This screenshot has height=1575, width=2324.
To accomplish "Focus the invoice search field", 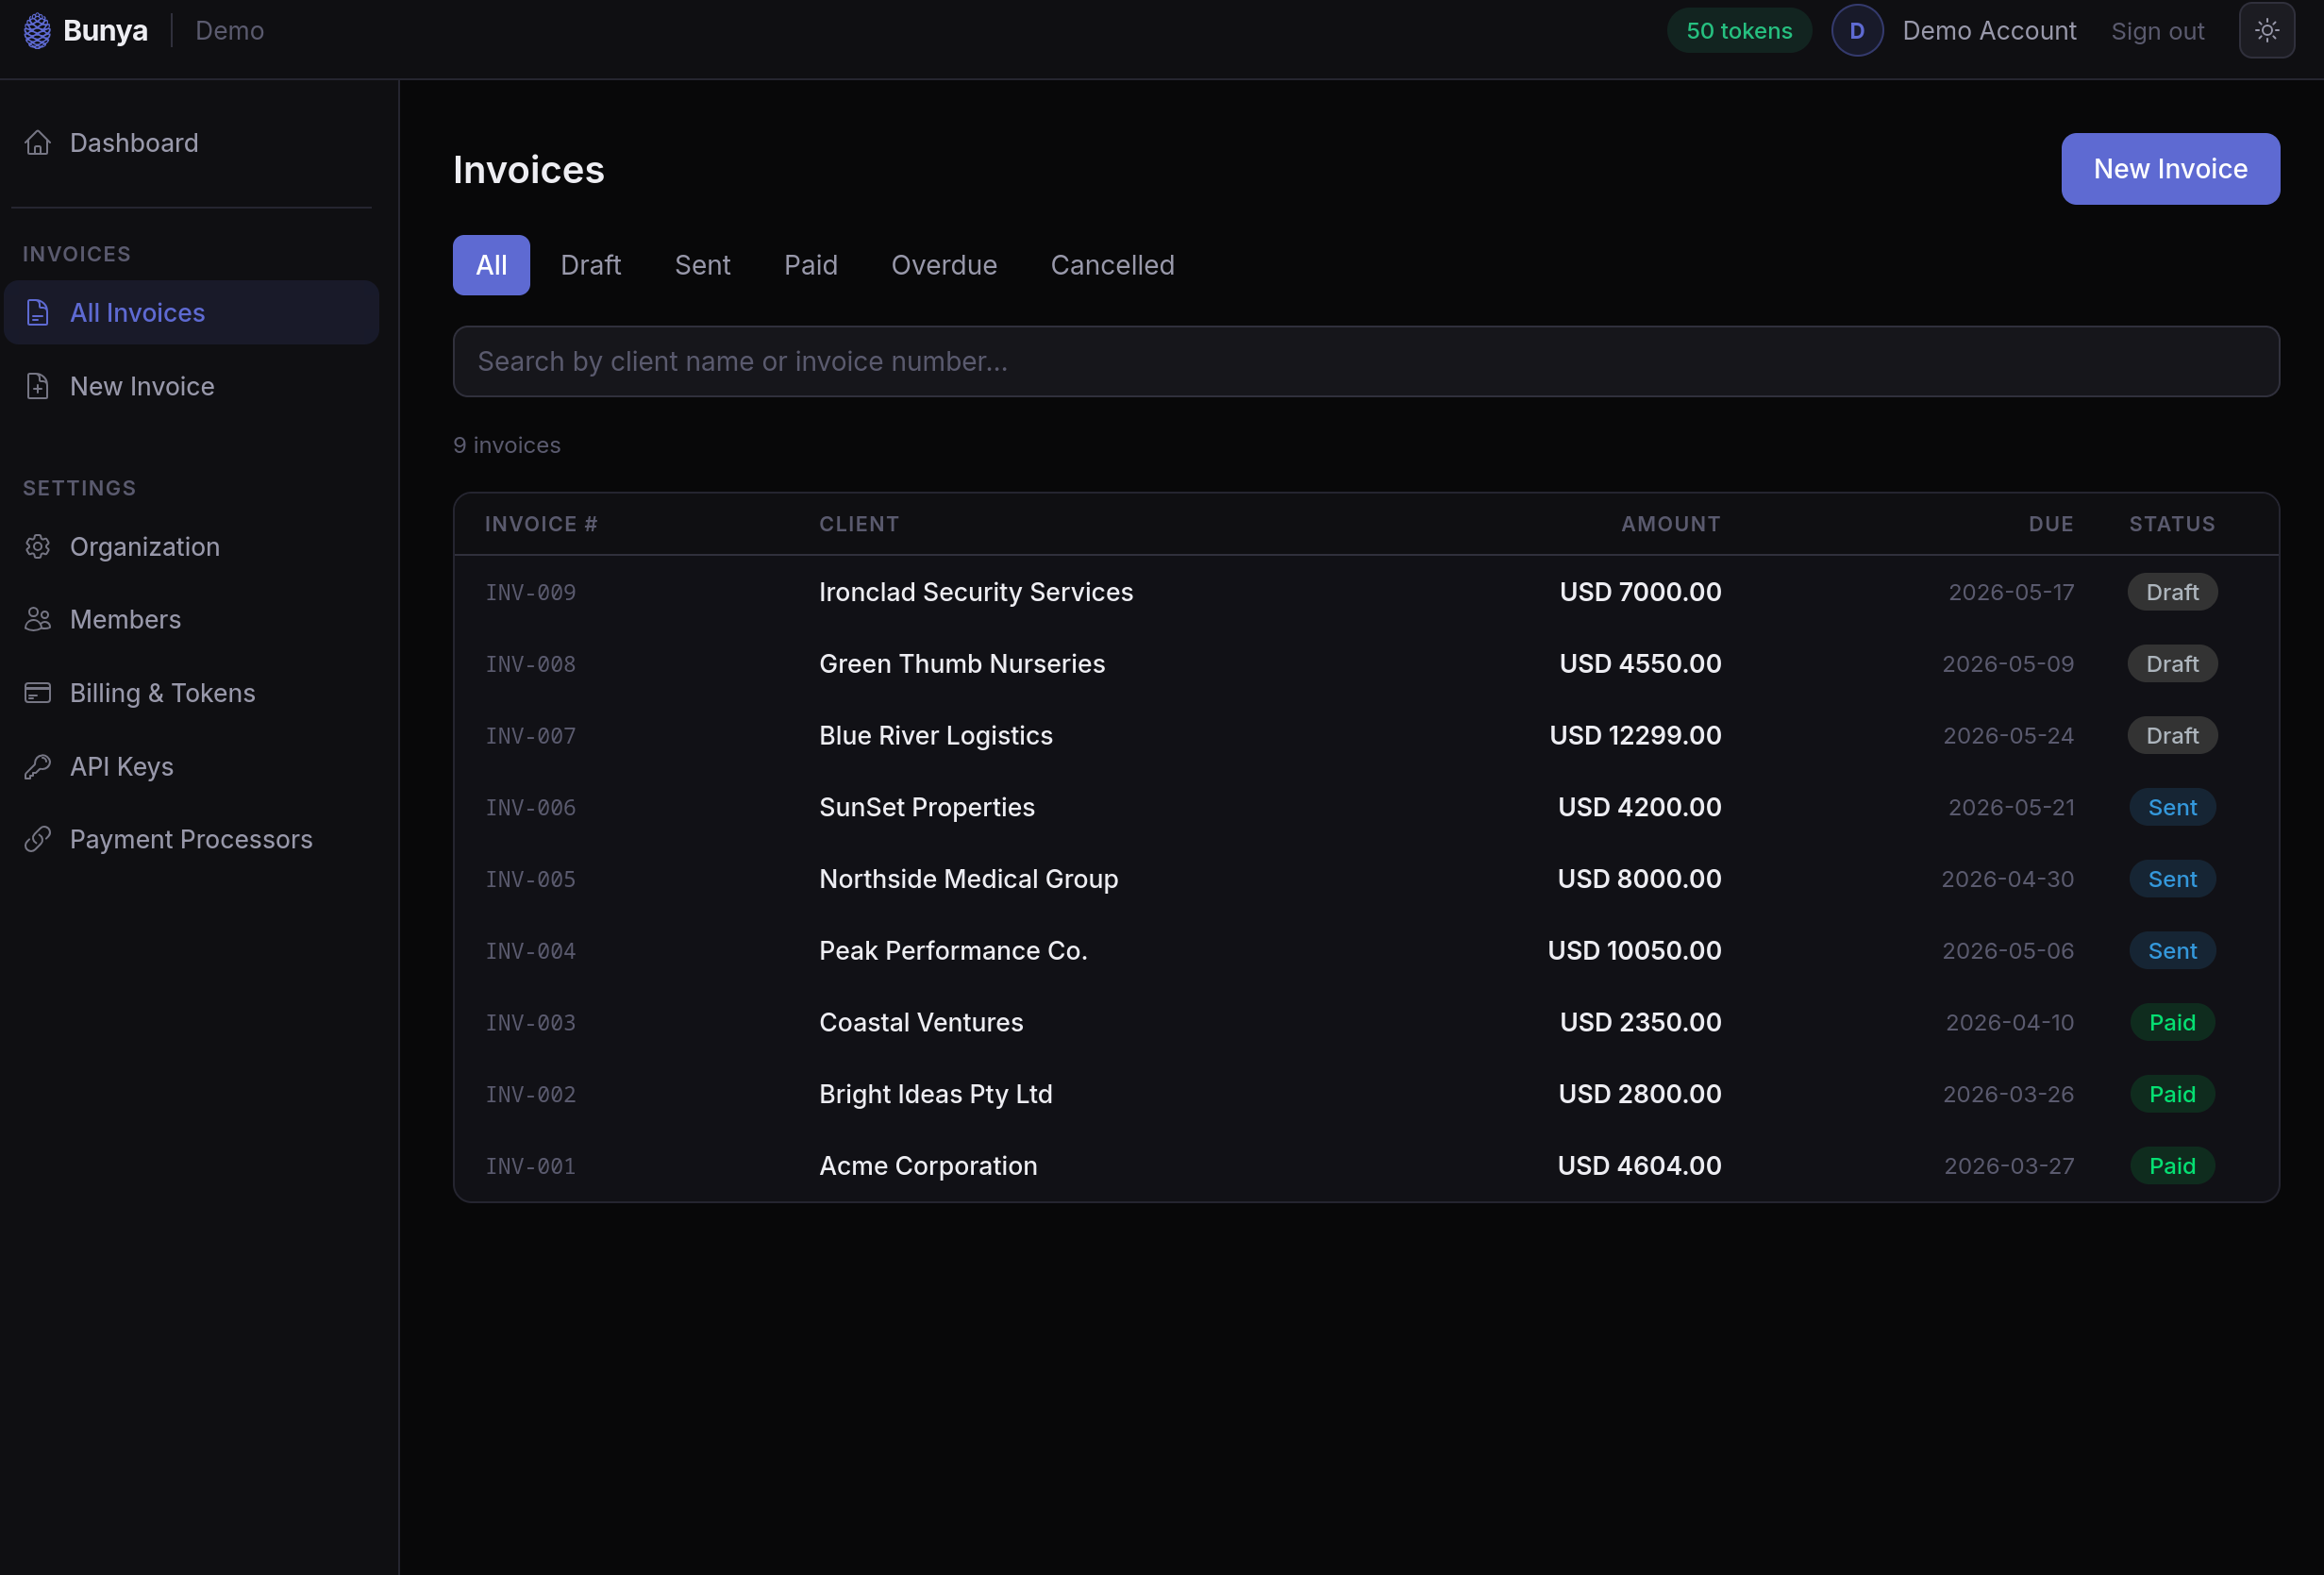I will (1365, 361).
